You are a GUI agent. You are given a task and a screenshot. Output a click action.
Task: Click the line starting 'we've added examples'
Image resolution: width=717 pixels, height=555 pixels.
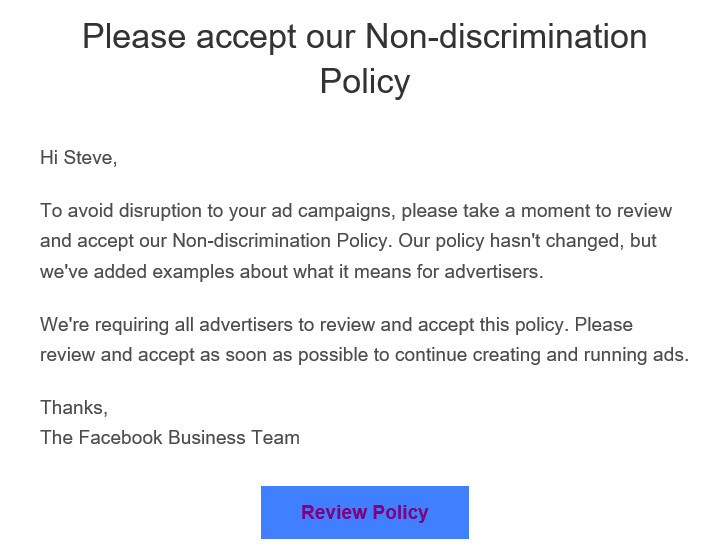click(x=292, y=272)
